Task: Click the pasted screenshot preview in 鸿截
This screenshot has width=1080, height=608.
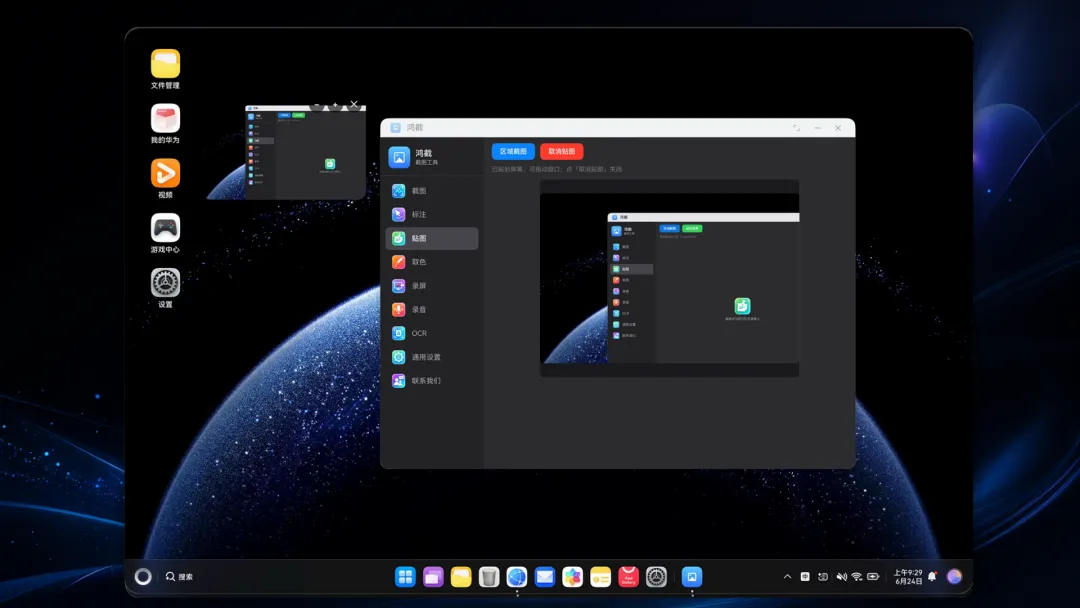Action: coord(669,278)
